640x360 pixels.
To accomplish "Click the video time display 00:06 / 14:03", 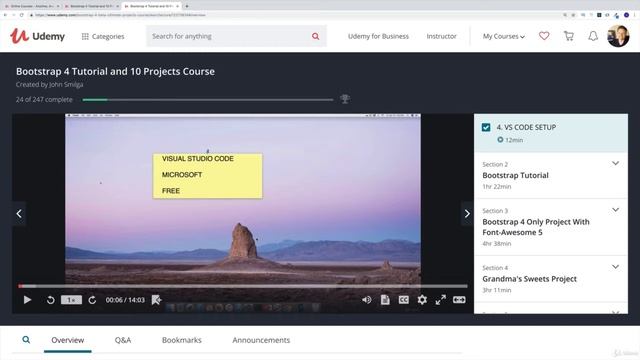I will tap(125, 300).
